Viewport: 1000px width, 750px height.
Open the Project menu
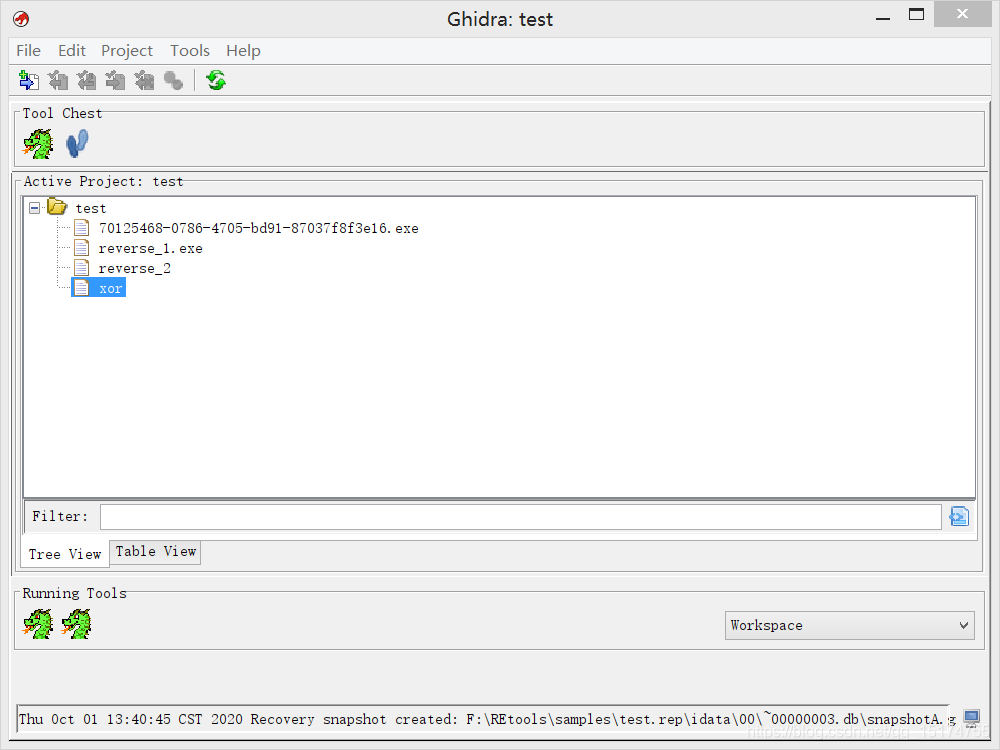click(127, 50)
